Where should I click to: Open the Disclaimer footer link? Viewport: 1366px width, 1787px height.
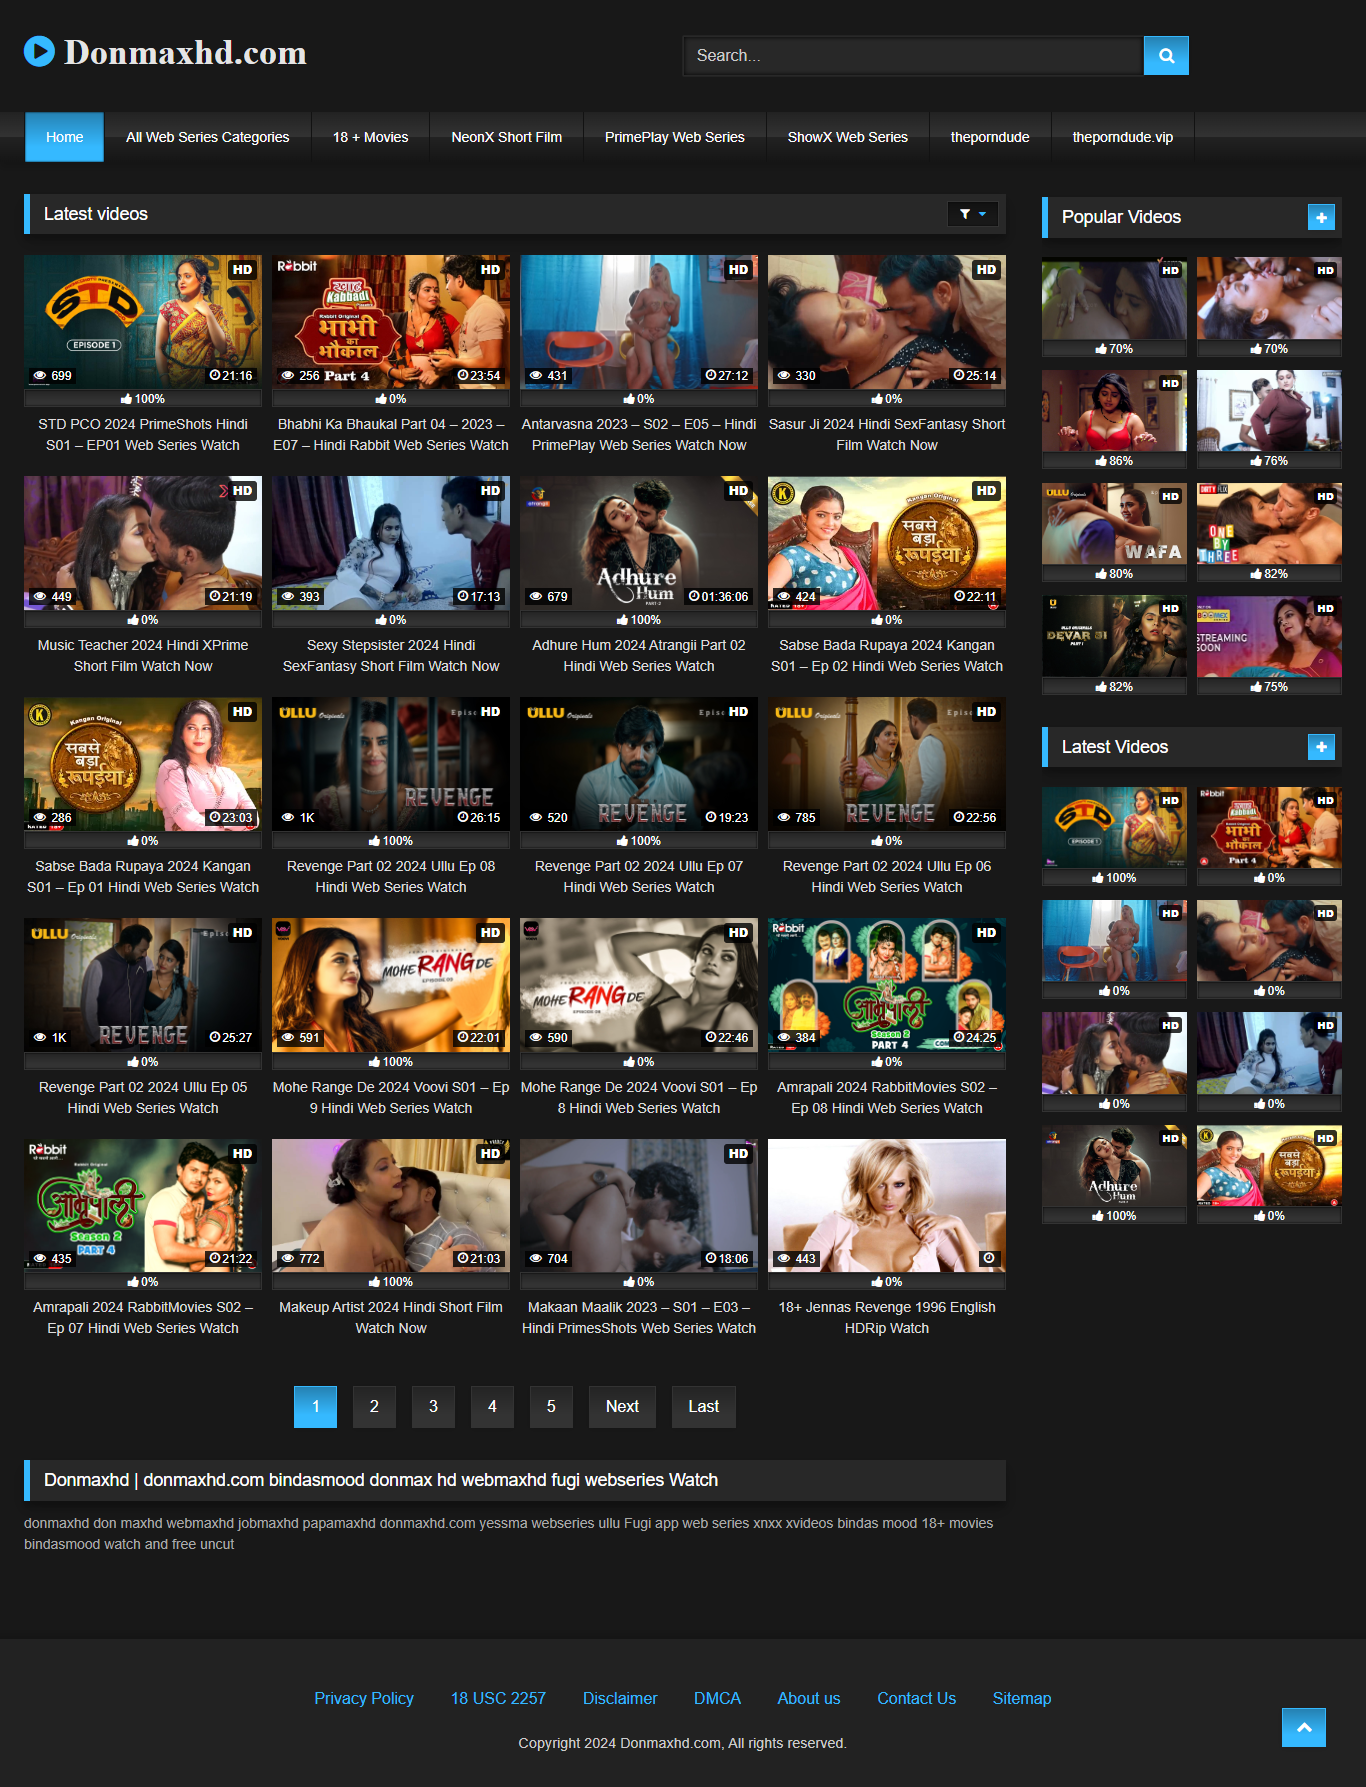point(620,1698)
